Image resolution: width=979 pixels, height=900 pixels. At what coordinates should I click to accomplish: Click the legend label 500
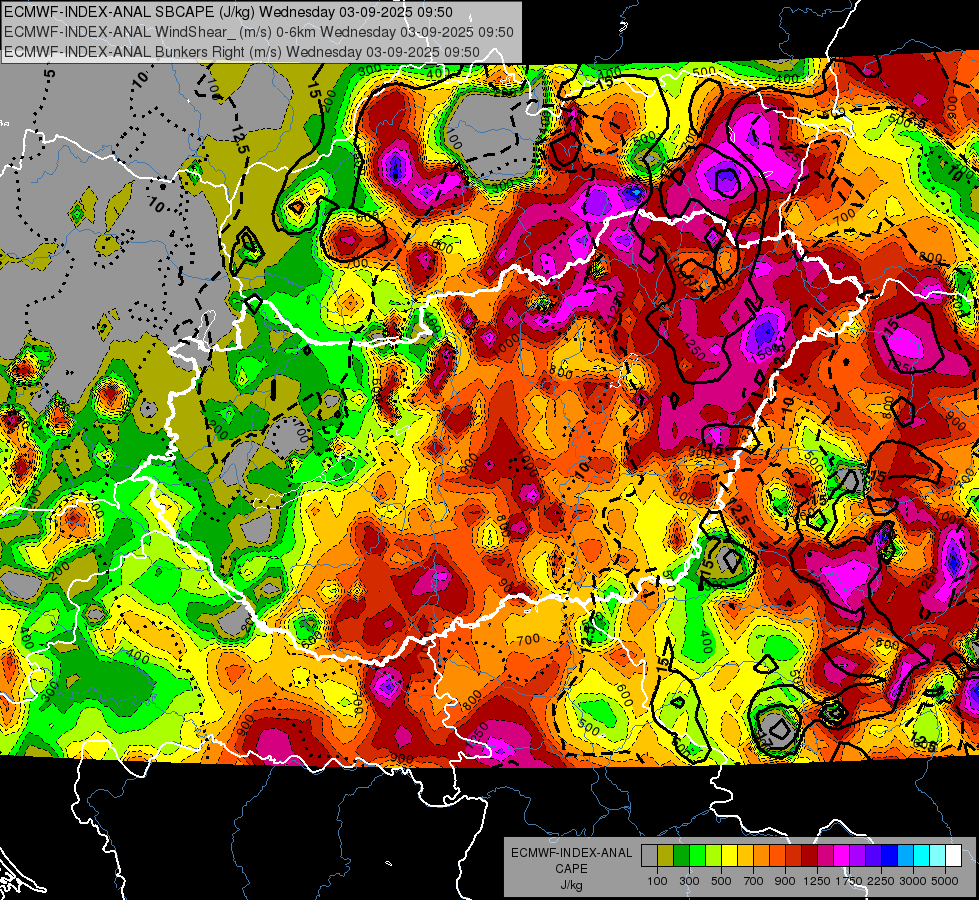tap(721, 882)
